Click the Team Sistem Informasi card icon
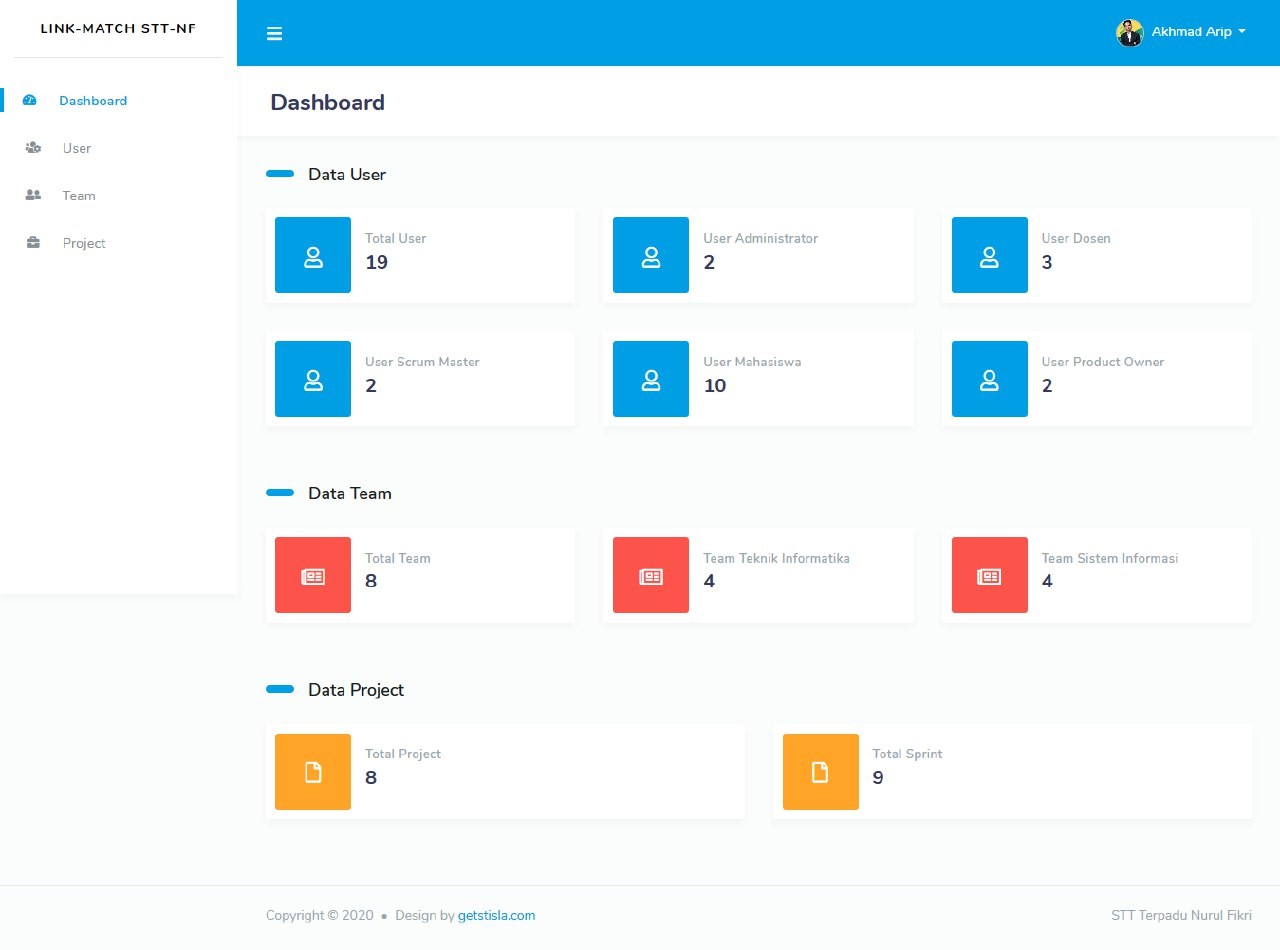The image size is (1280, 950). (990, 575)
